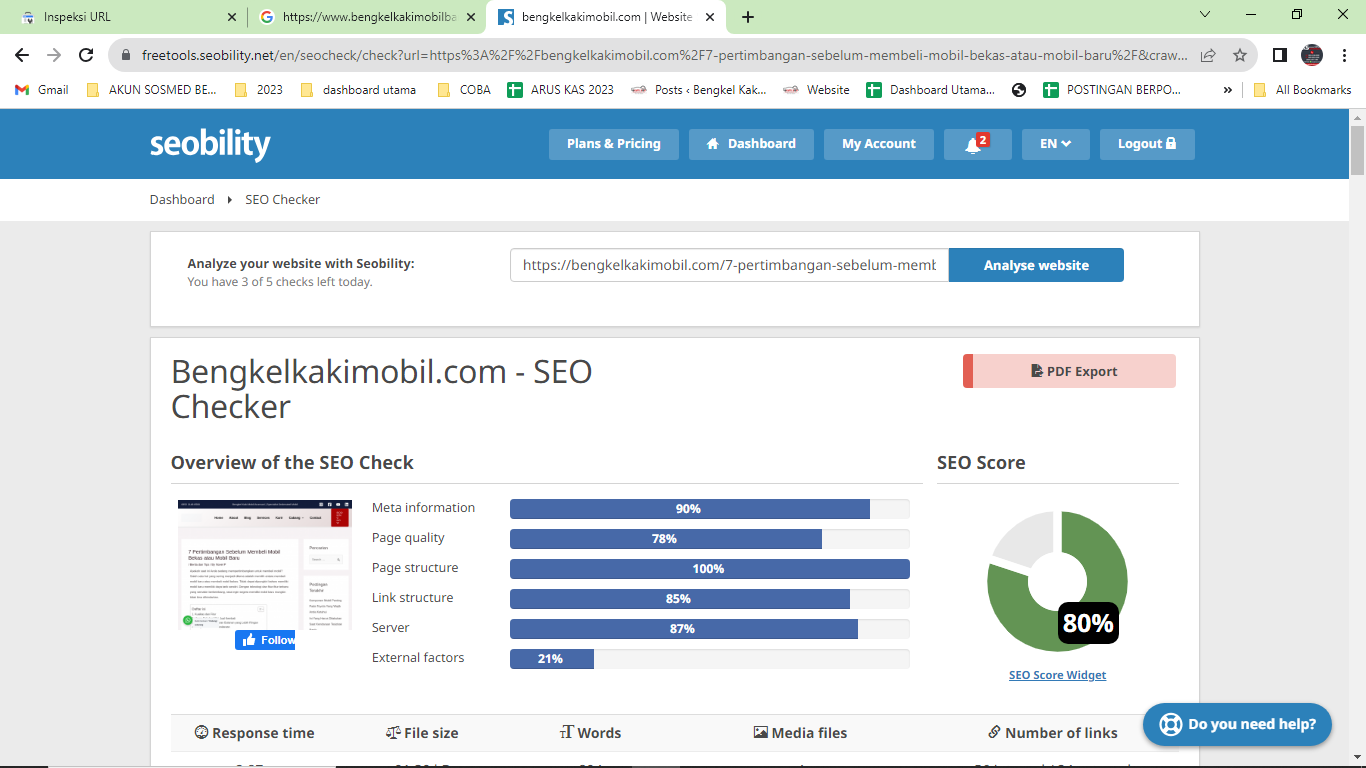The width and height of the screenshot is (1366, 768).
Task: Click the URL input field
Action: tap(729, 265)
